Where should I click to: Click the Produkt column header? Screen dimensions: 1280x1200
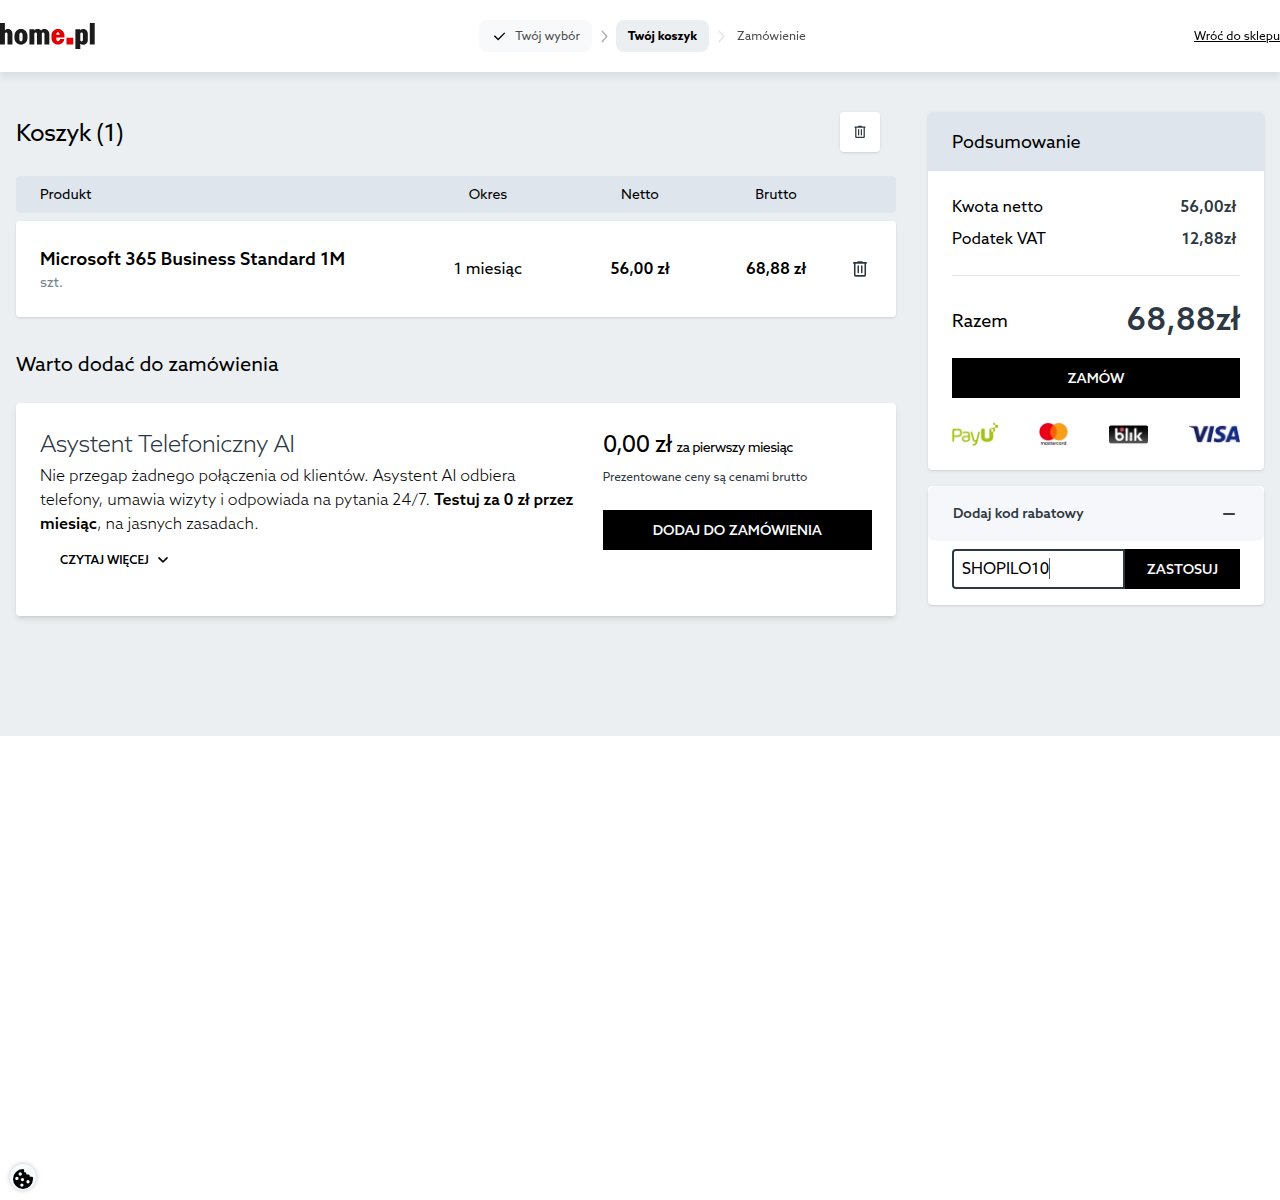(x=66, y=194)
